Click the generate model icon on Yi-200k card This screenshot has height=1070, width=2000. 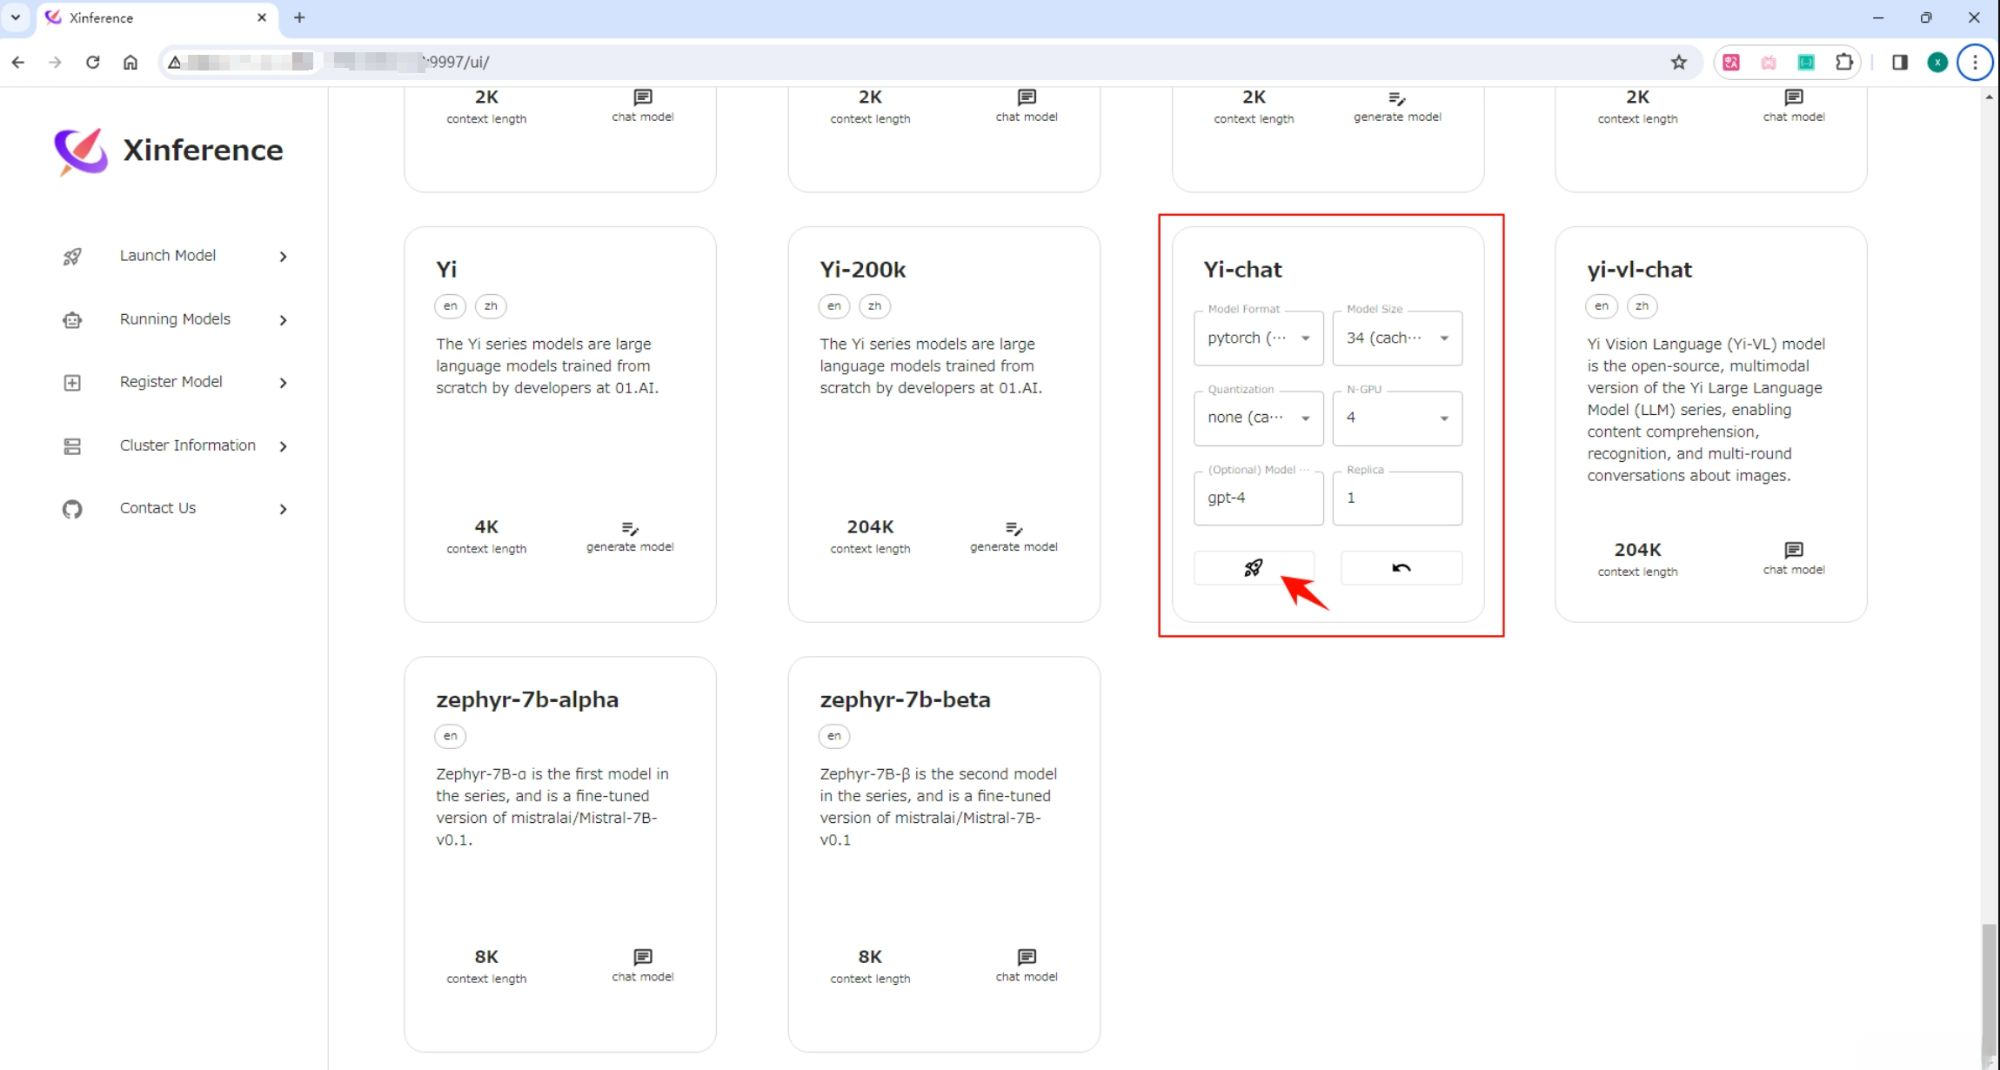[x=1014, y=528]
